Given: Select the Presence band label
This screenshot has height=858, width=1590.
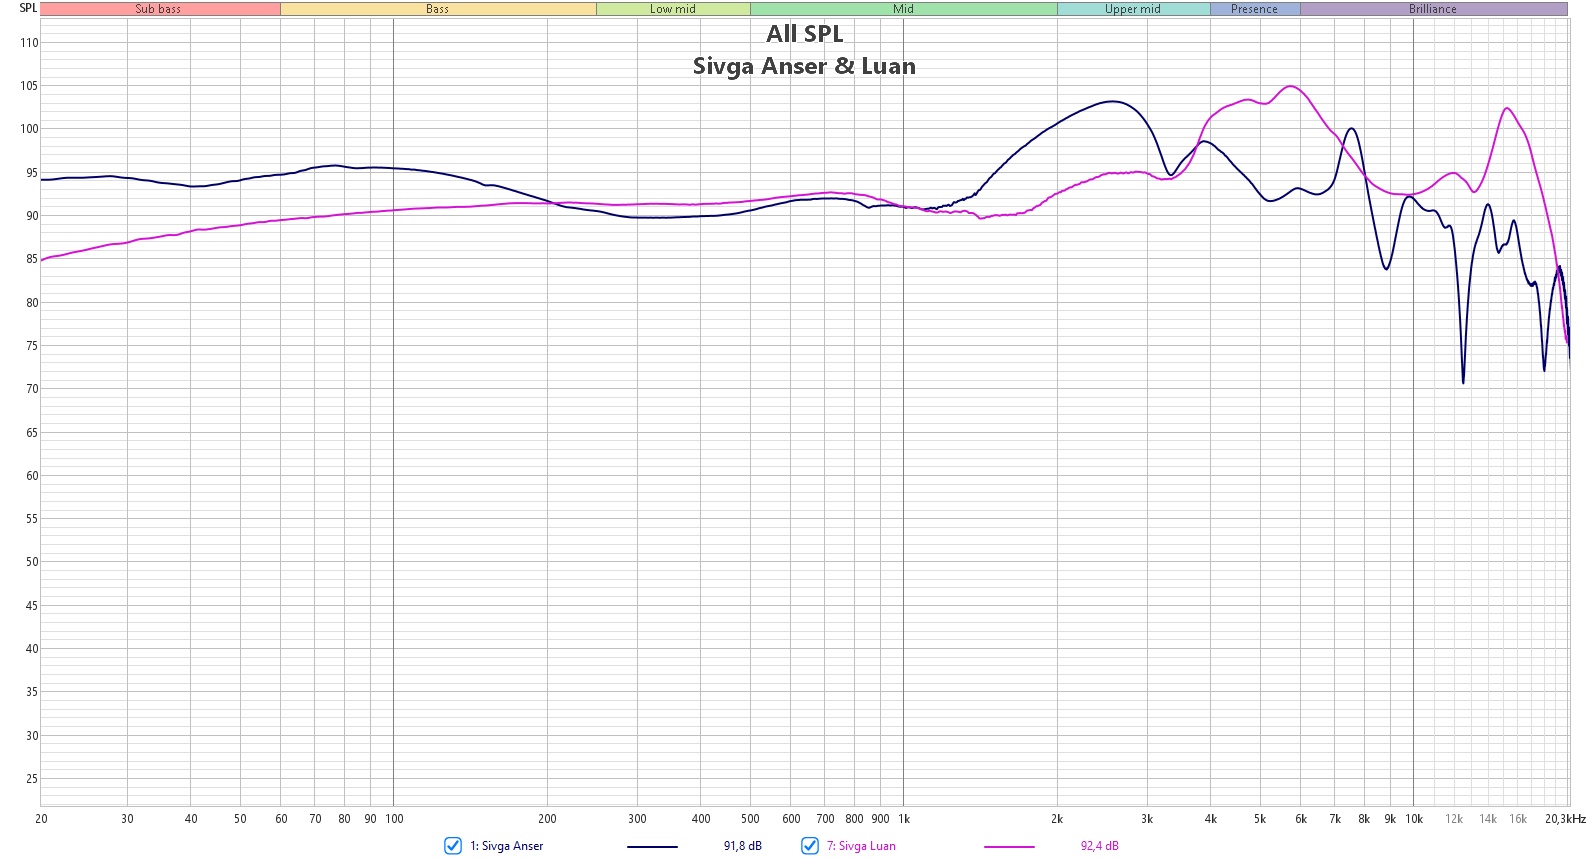Looking at the screenshot, I should [x=1255, y=9].
